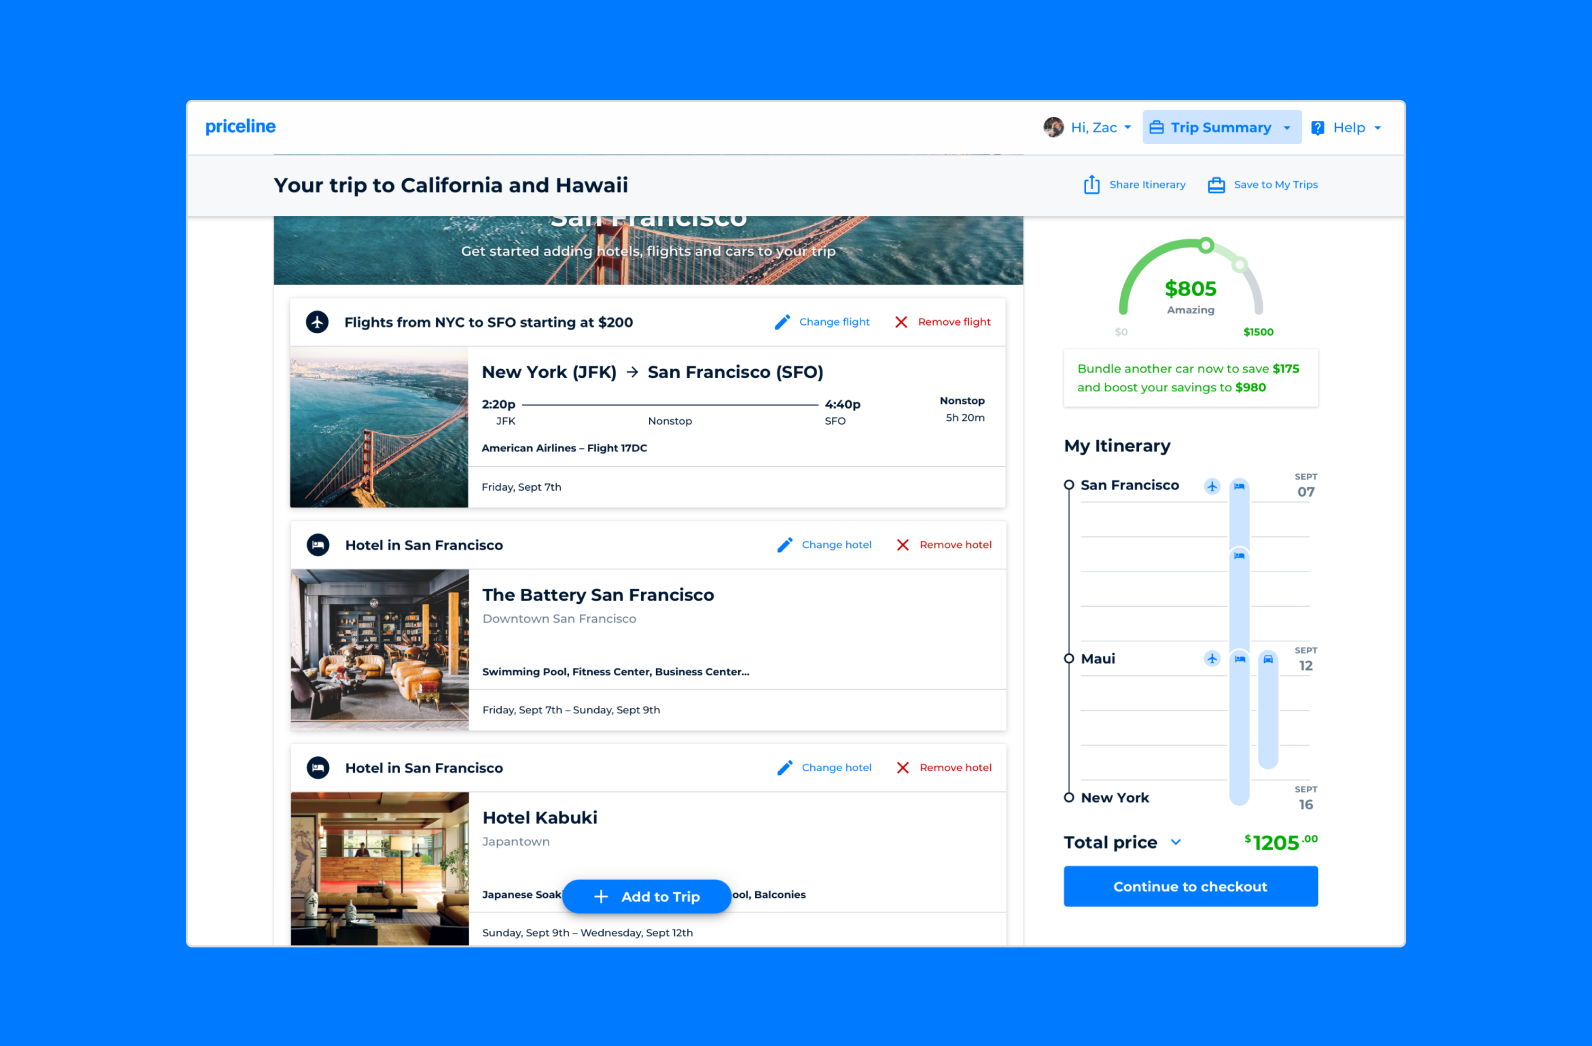Click the Save to My Trips briefcase icon
The height and width of the screenshot is (1046, 1592).
[x=1216, y=185]
